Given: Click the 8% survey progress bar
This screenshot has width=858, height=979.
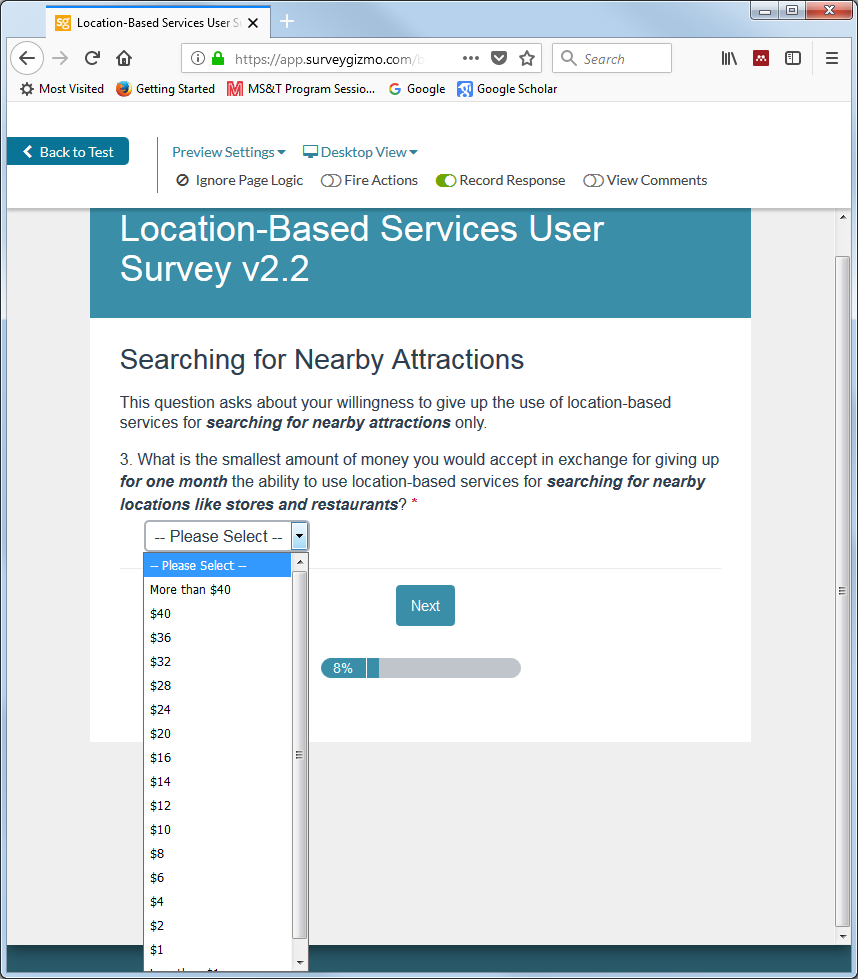Looking at the screenshot, I should click(x=421, y=668).
